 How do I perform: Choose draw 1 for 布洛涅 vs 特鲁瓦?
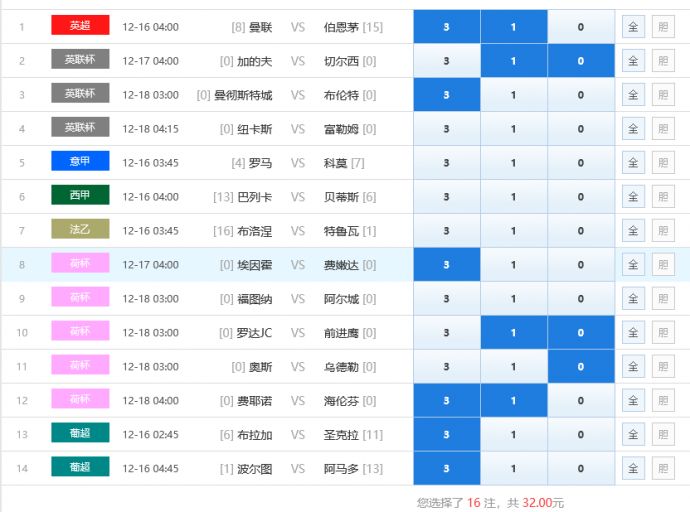point(513,231)
